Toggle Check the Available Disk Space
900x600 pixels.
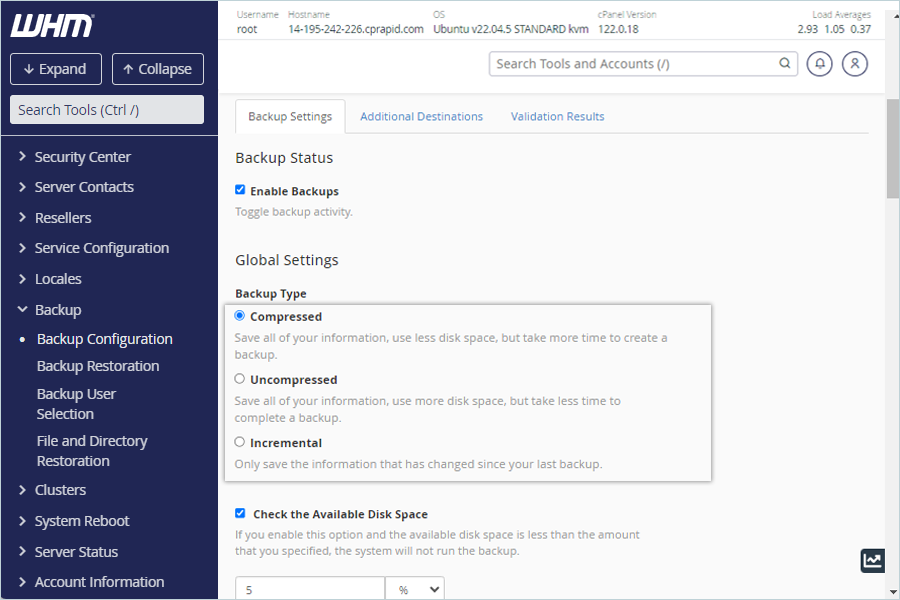tap(240, 513)
